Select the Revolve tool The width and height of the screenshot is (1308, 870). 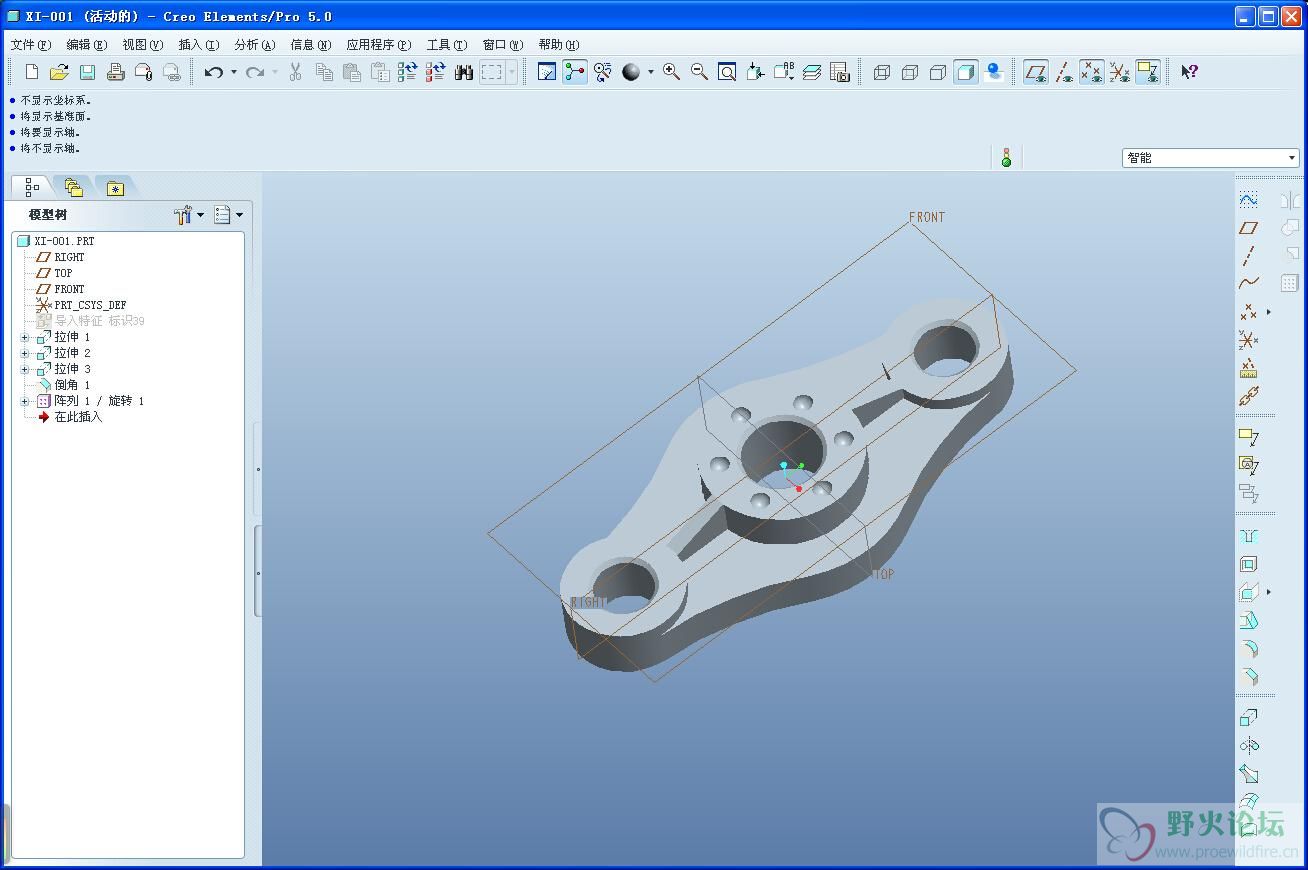pyautogui.click(x=1248, y=745)
